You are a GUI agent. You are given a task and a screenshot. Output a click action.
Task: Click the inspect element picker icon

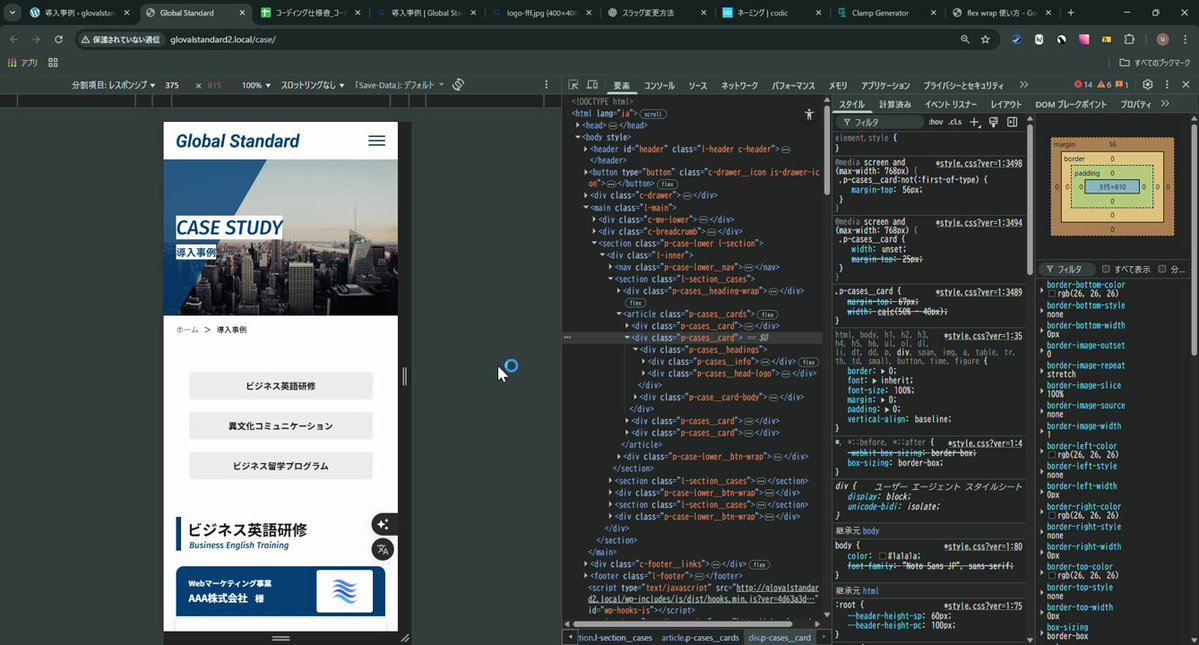coord(573,85)
